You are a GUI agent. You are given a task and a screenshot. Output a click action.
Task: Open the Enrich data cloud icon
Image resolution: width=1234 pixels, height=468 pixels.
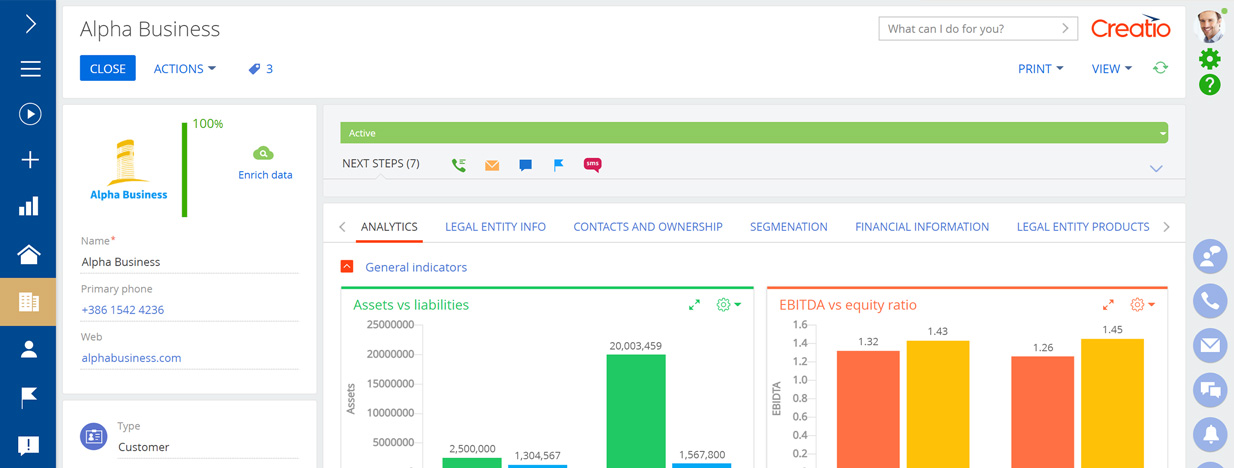pos(264,154)
